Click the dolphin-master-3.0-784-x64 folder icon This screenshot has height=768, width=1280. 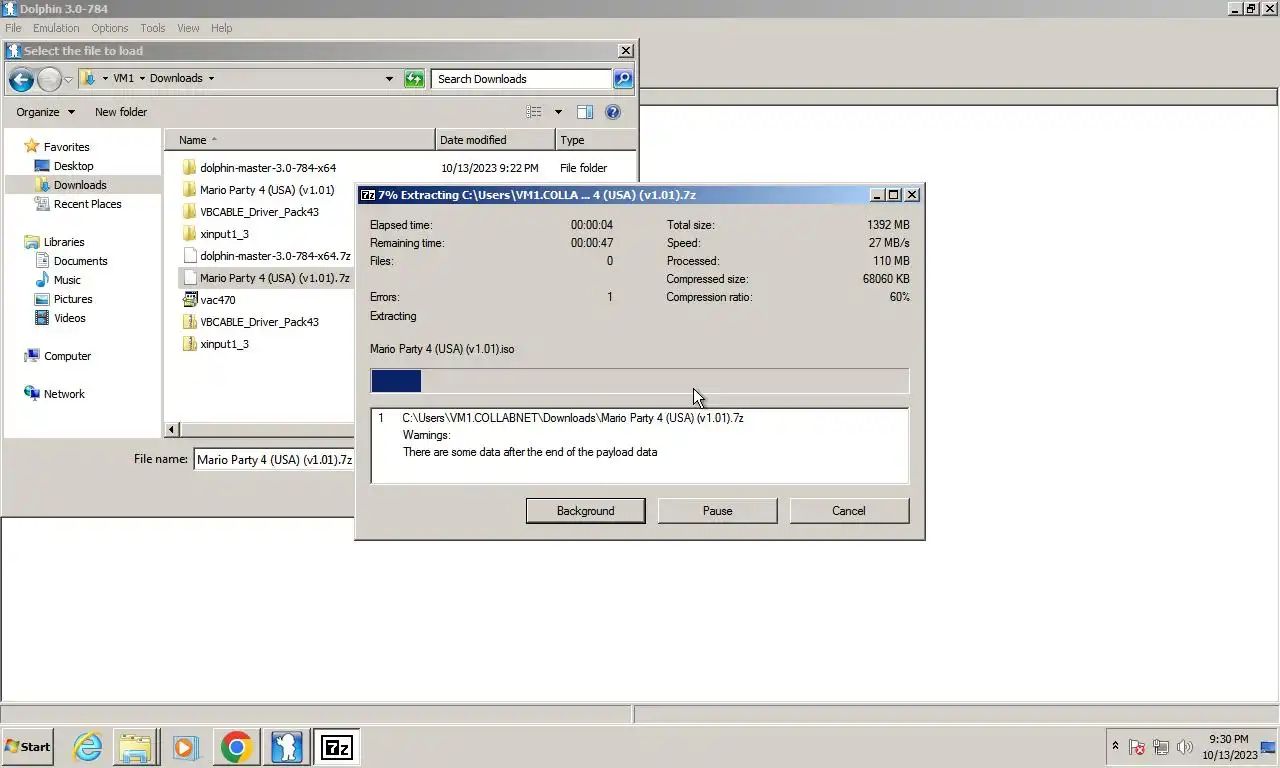tap(189, 168)
